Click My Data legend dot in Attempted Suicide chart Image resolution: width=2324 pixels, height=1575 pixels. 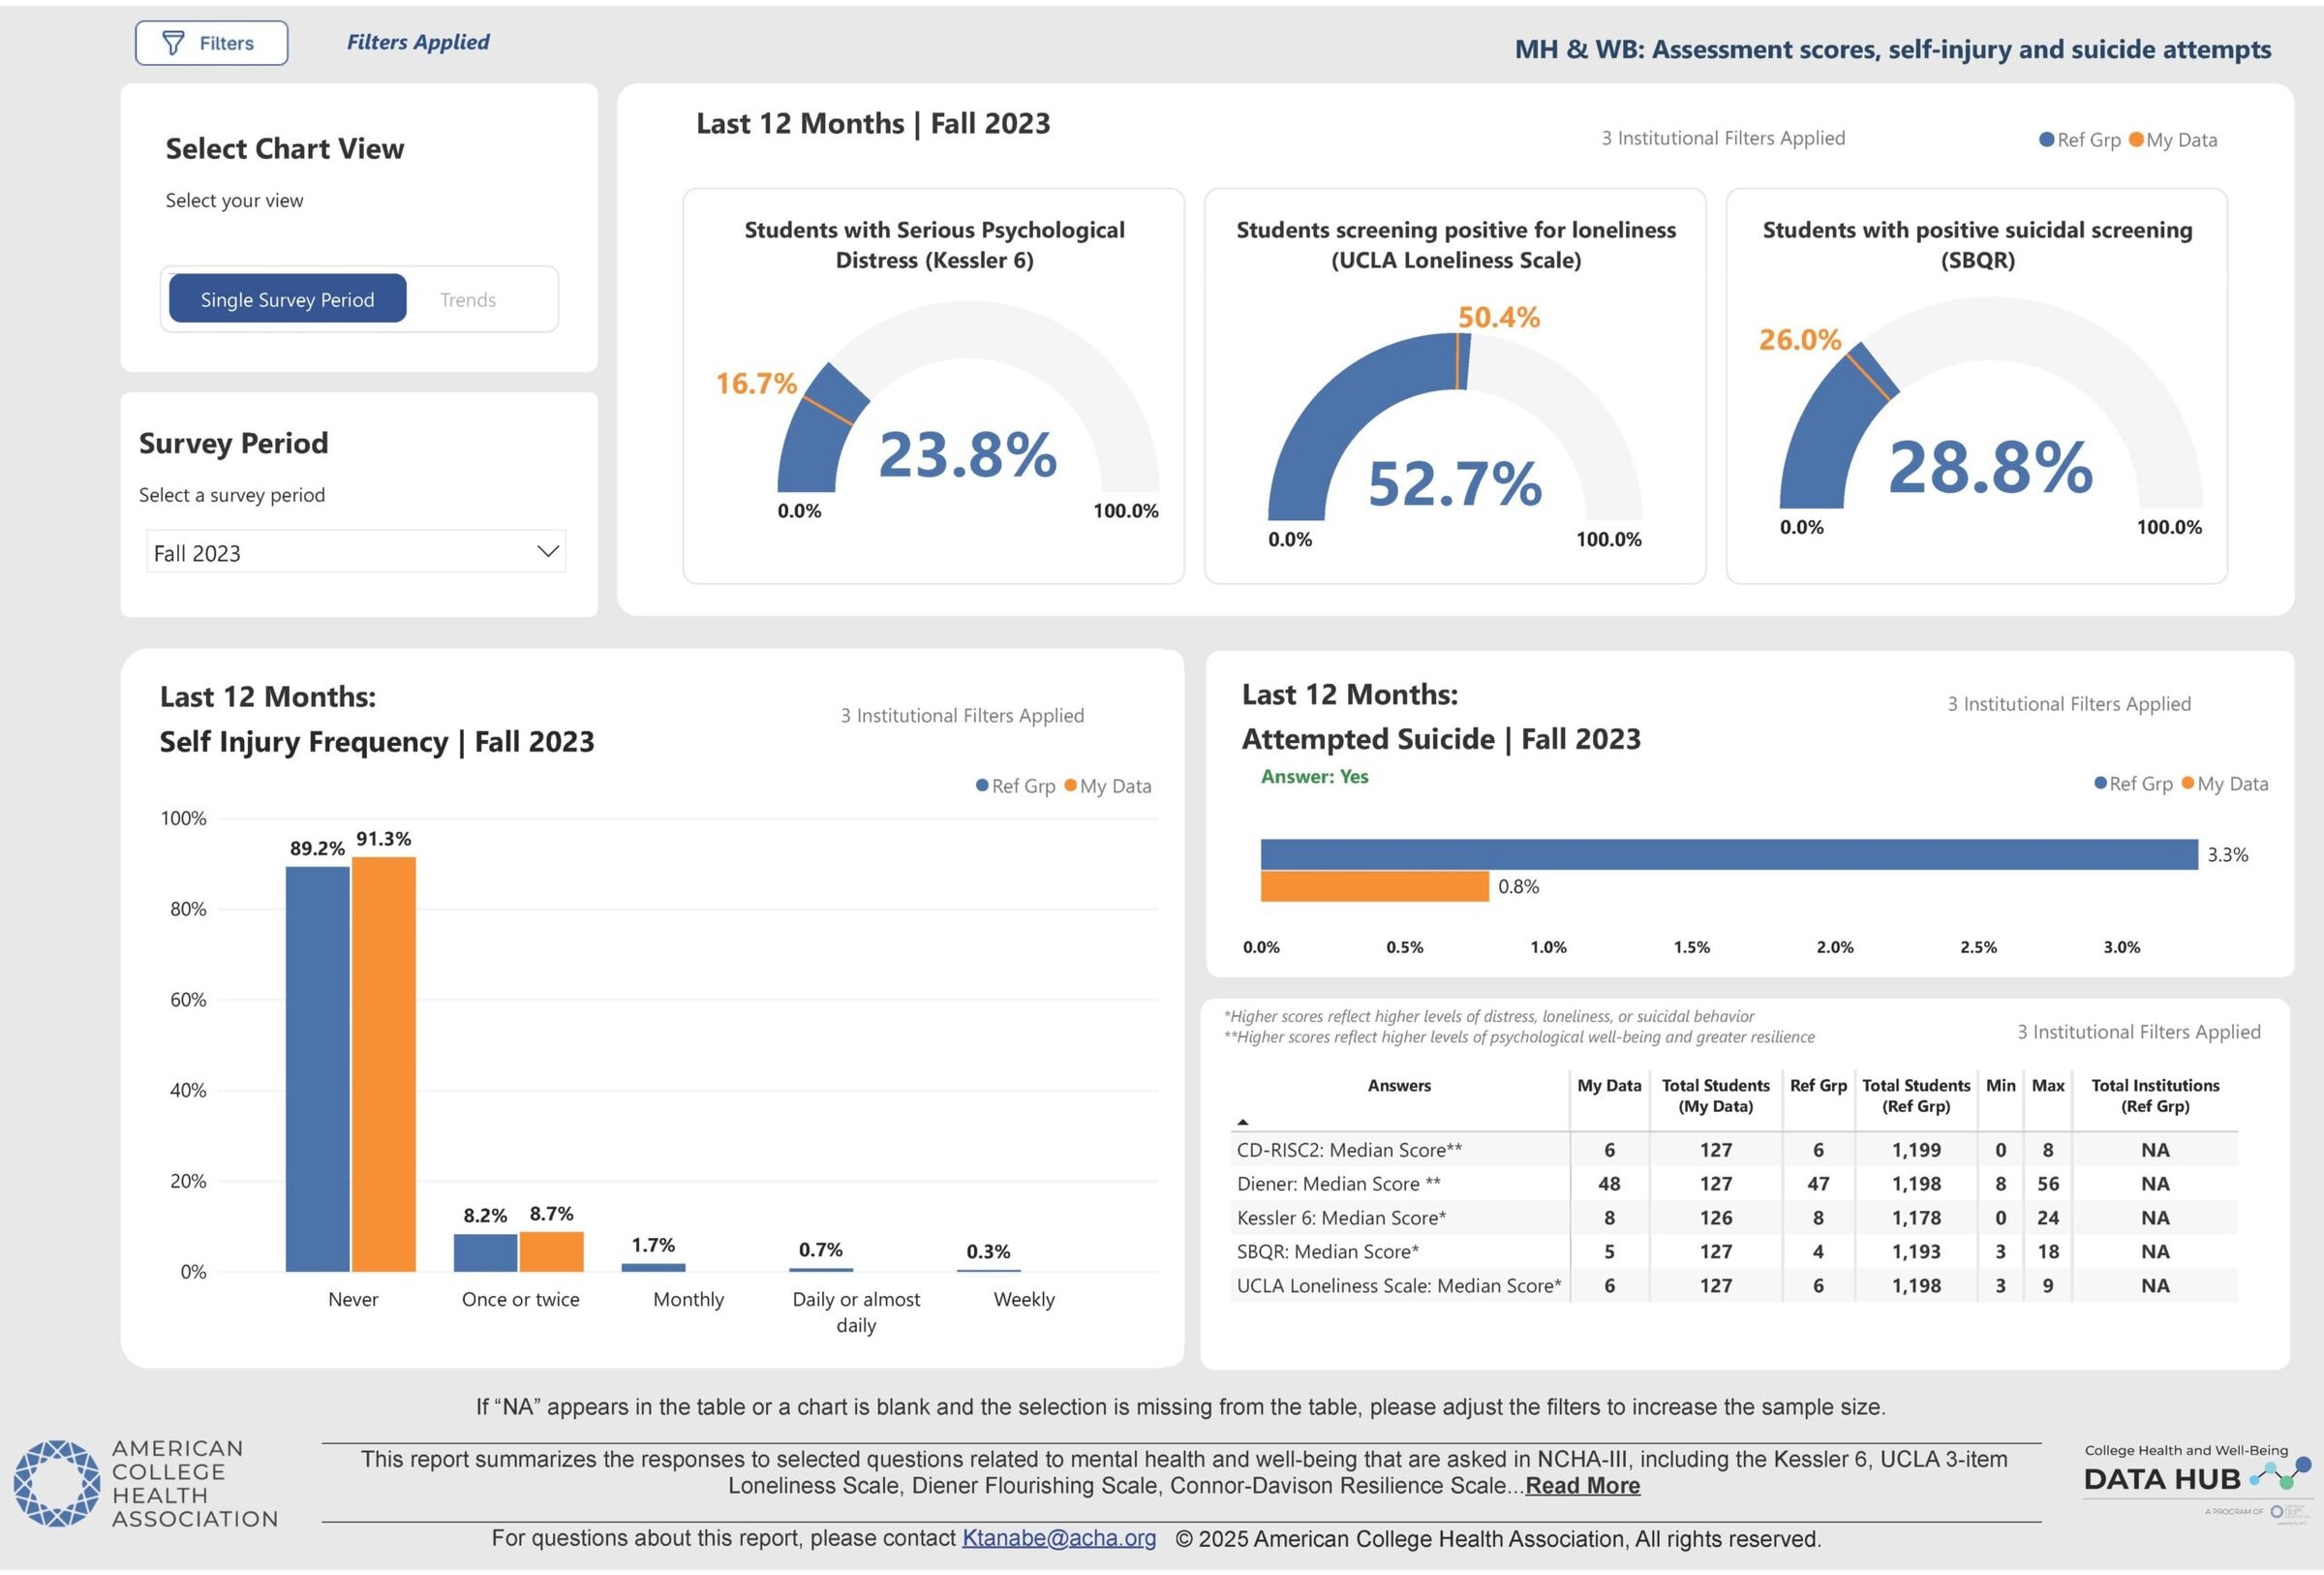click(x=2187, y=784)
